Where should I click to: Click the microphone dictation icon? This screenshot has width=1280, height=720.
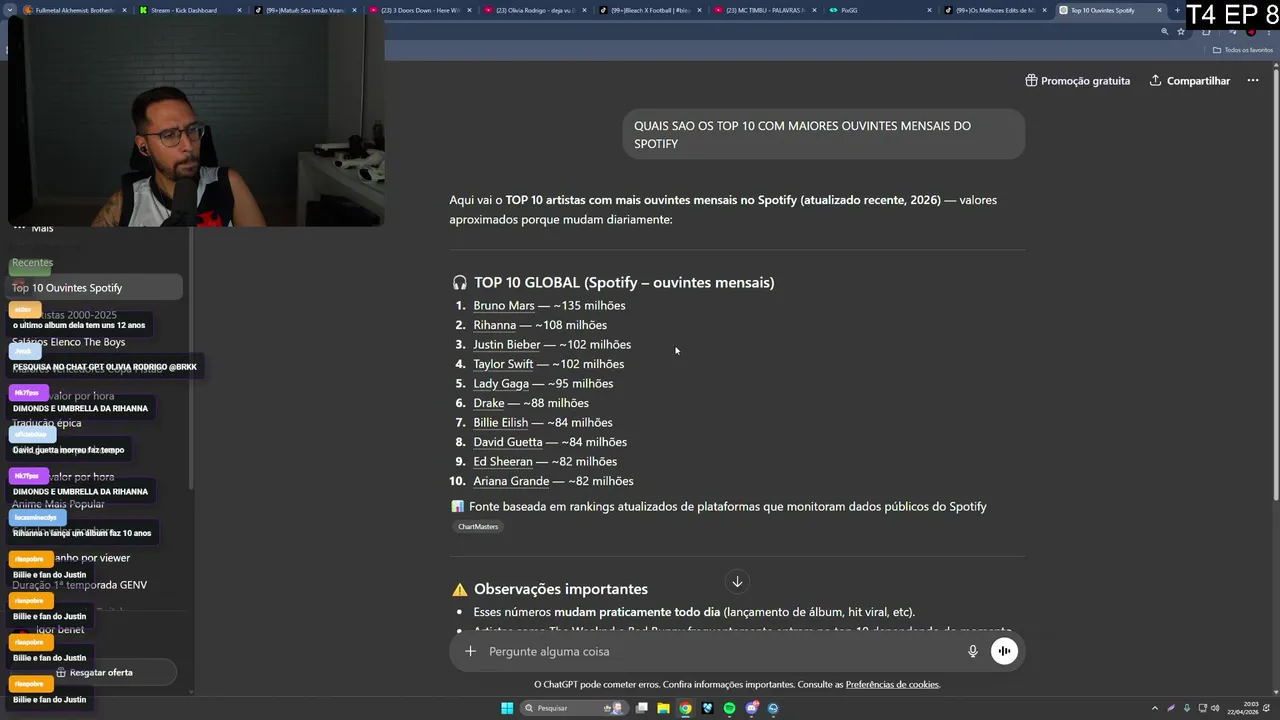tap(972, 651)
